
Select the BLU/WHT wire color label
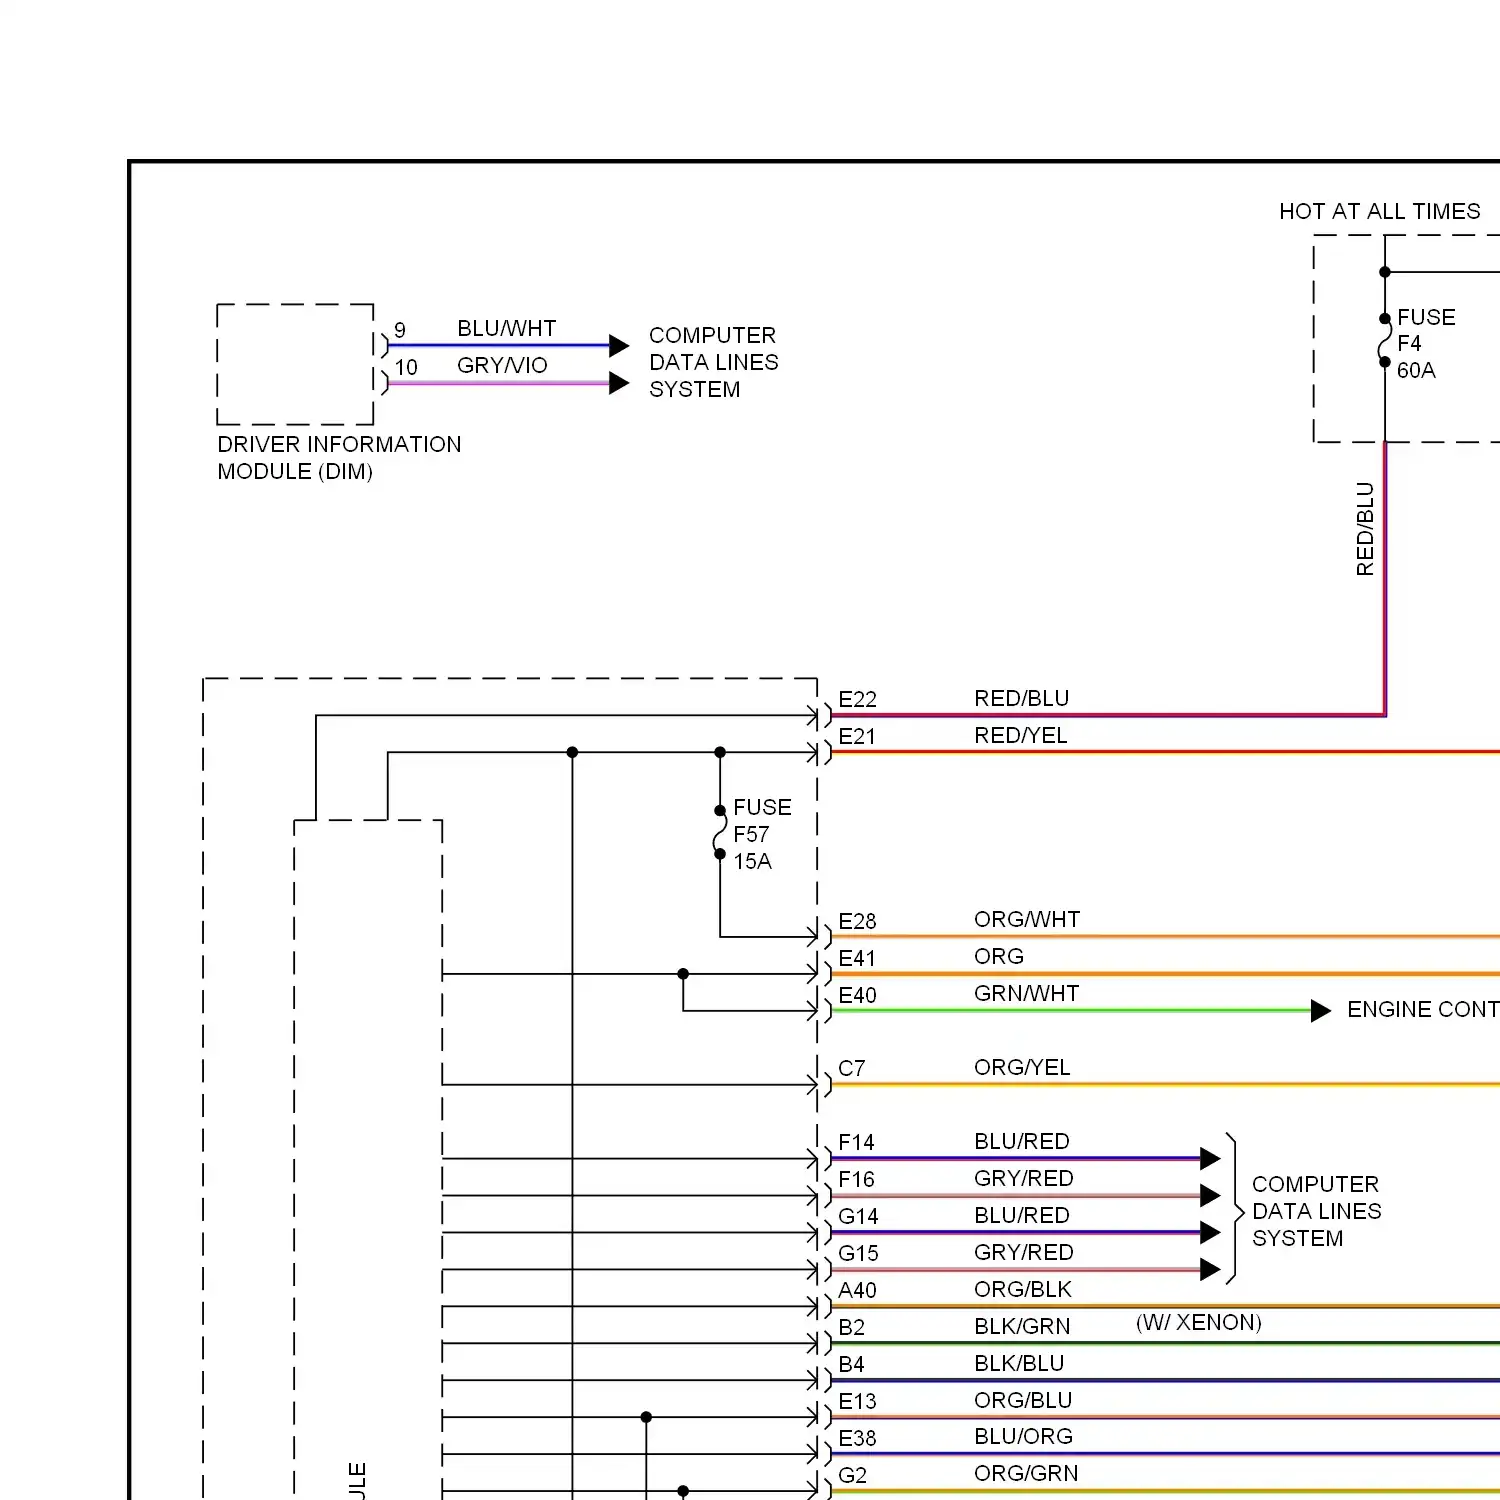pyautogui.click(x=506, y=328)
